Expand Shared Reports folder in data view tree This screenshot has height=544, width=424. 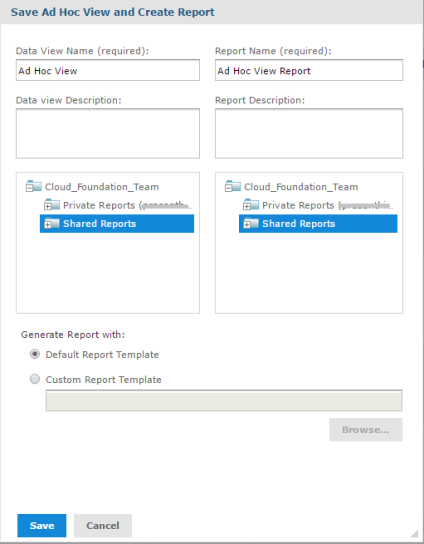[x=48, y=225]
